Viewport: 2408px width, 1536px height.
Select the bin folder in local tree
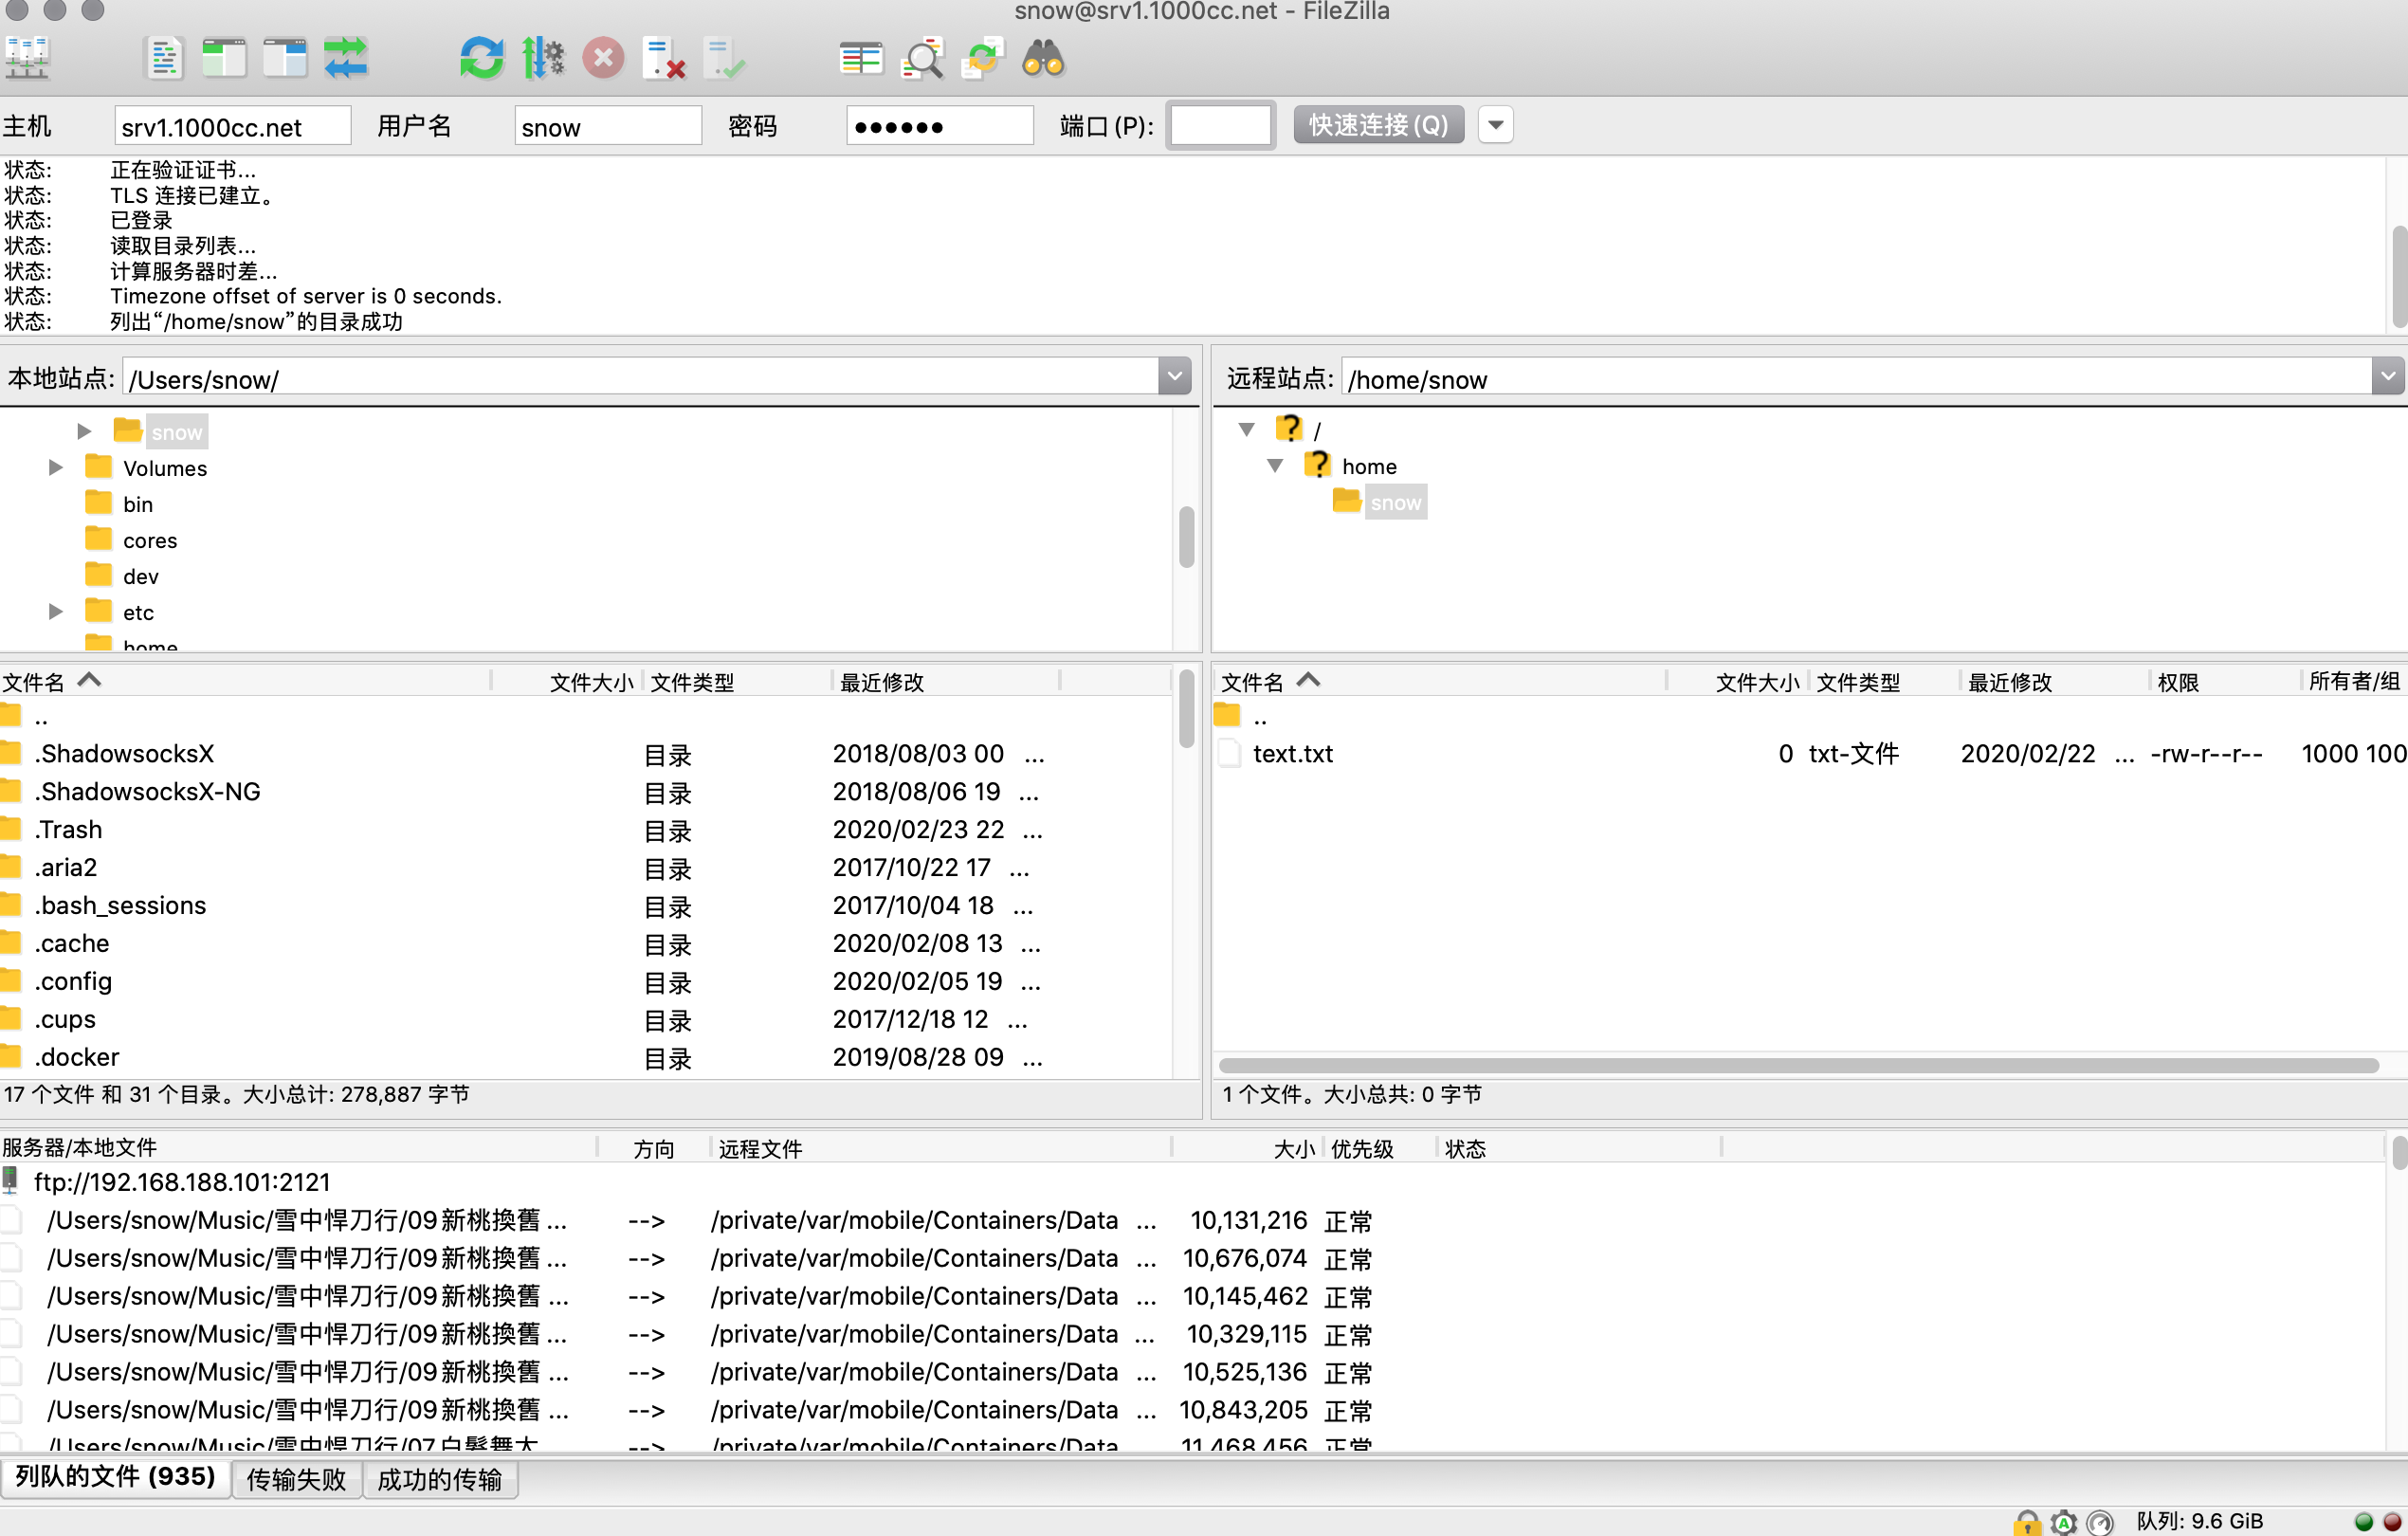pyautogui.click(x=137, y=504)
